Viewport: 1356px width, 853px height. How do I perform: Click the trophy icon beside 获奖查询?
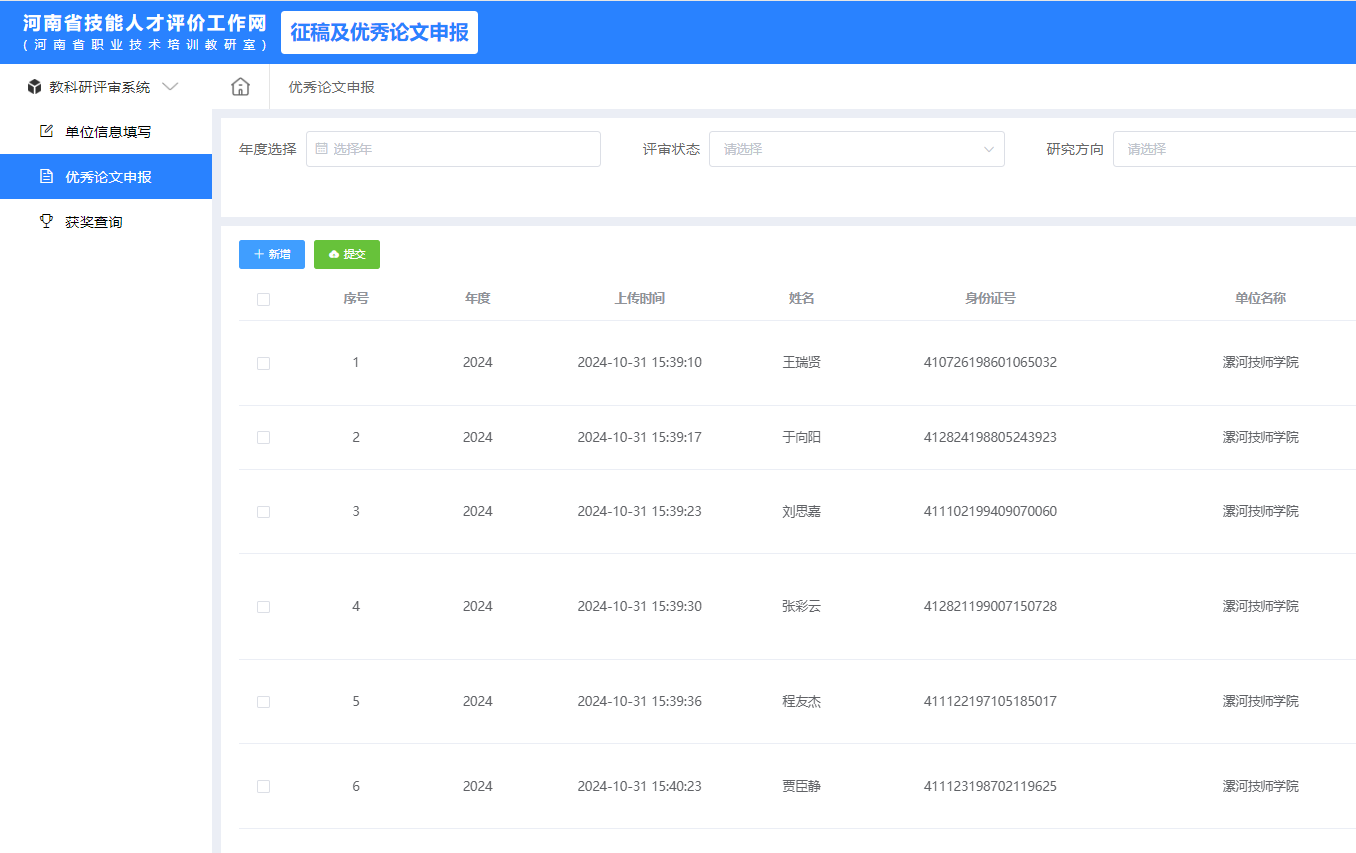(x=46, y=221)
